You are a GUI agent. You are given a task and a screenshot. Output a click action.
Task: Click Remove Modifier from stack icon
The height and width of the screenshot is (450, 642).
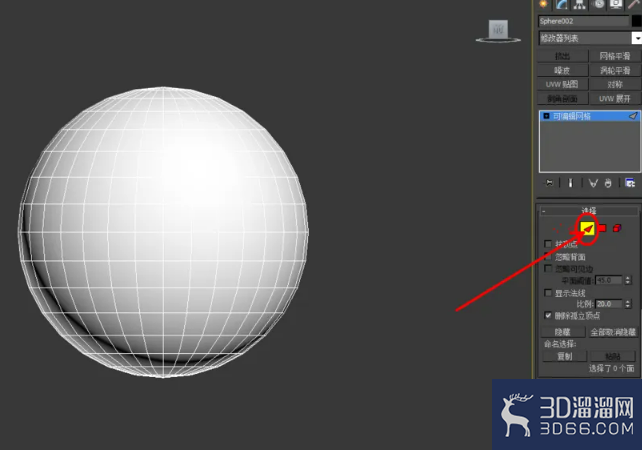pos(608,183)
